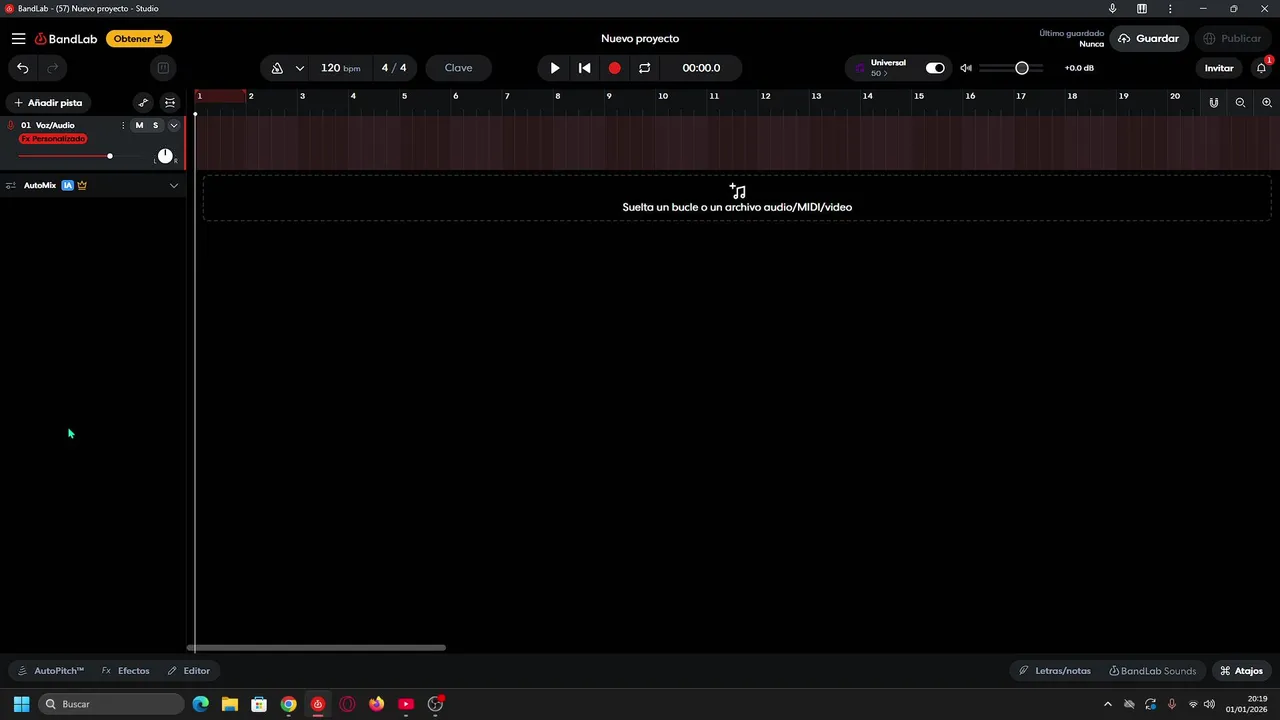Viewport: 1280px width, 720px height.
Task: Redo the last action
Action: pyautogui.click(x=53, y=68)
